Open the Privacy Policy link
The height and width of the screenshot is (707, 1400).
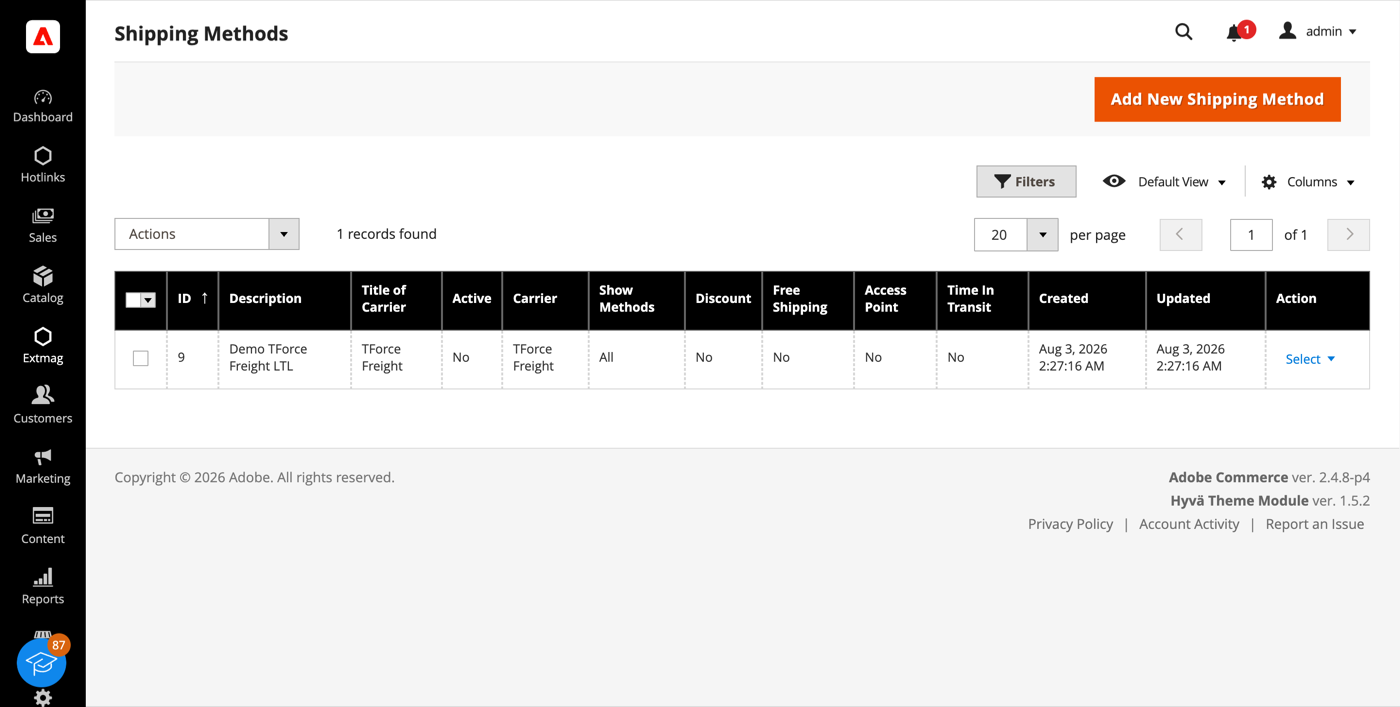click(1070, 524)
